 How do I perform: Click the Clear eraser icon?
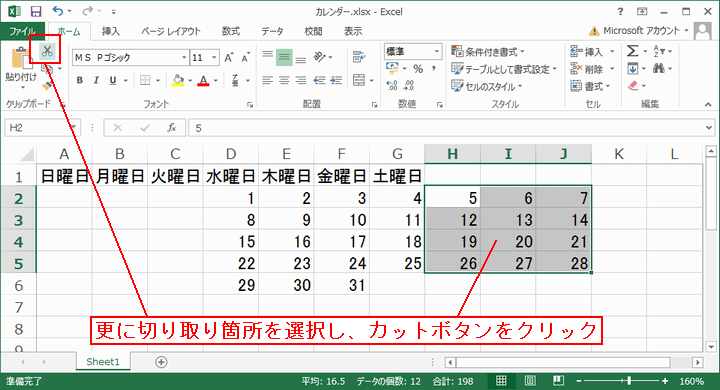pyautogui.click(x=633, y=86)
